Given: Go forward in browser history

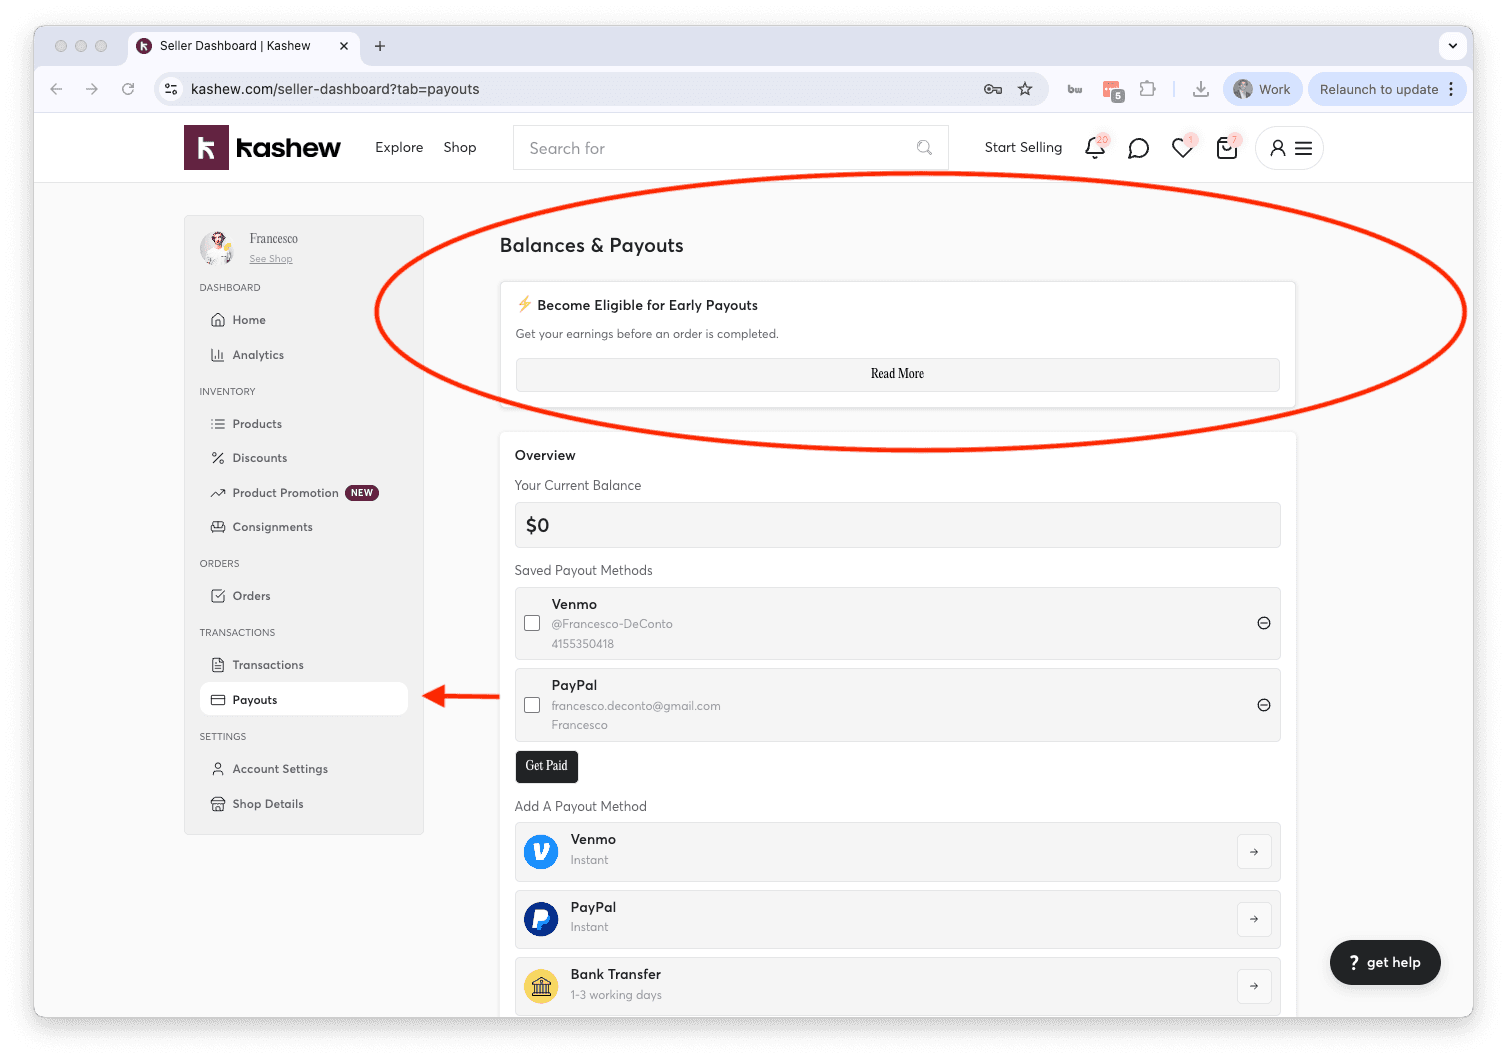Looking at the screenshot, I should point(92,89).
